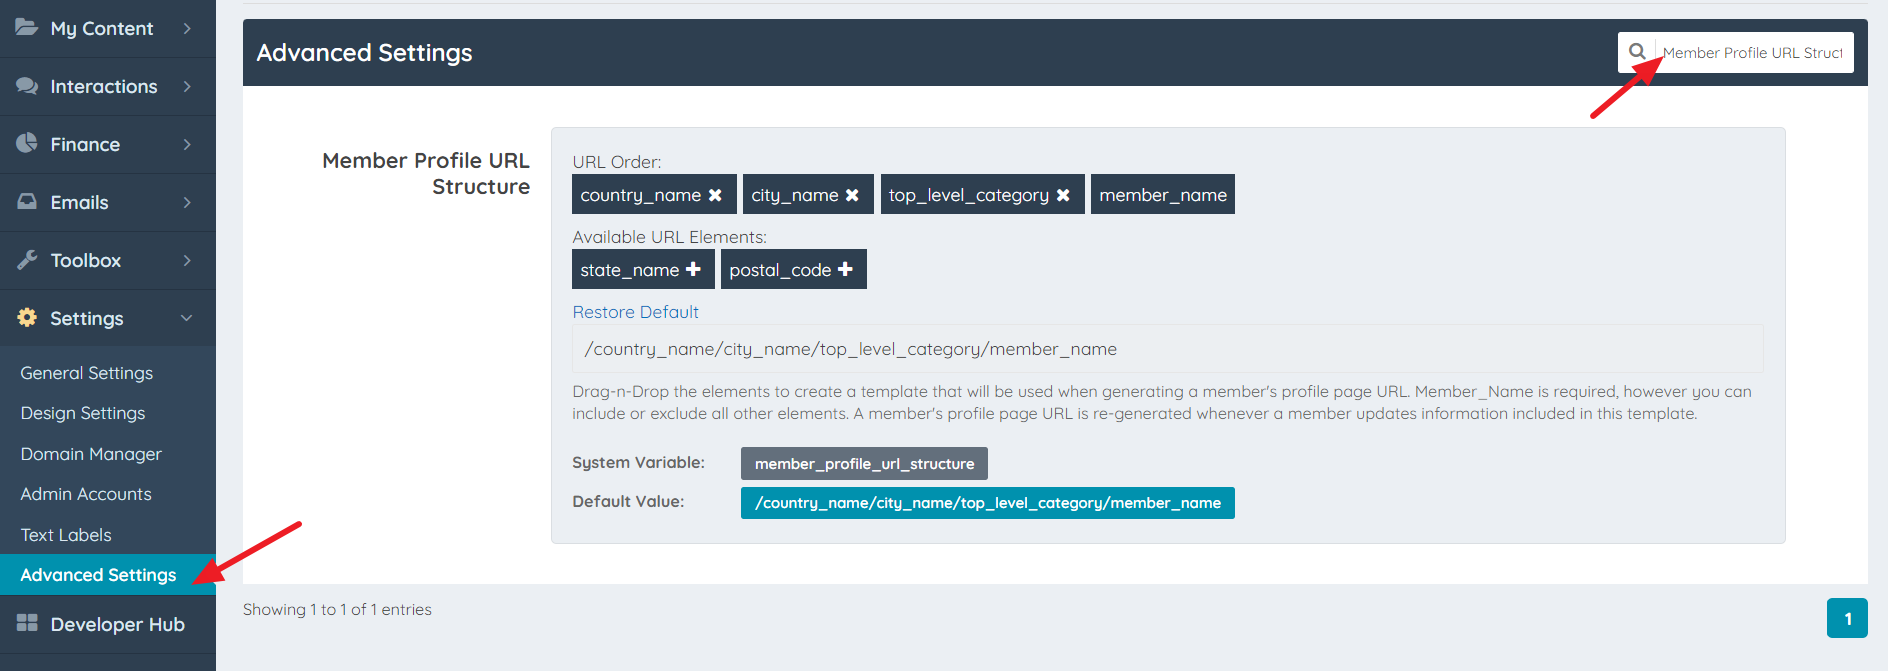The width and height of the screenshot is (1888, 671).
Task: Open General Settings submenu item
Action: tap(87, 373)
